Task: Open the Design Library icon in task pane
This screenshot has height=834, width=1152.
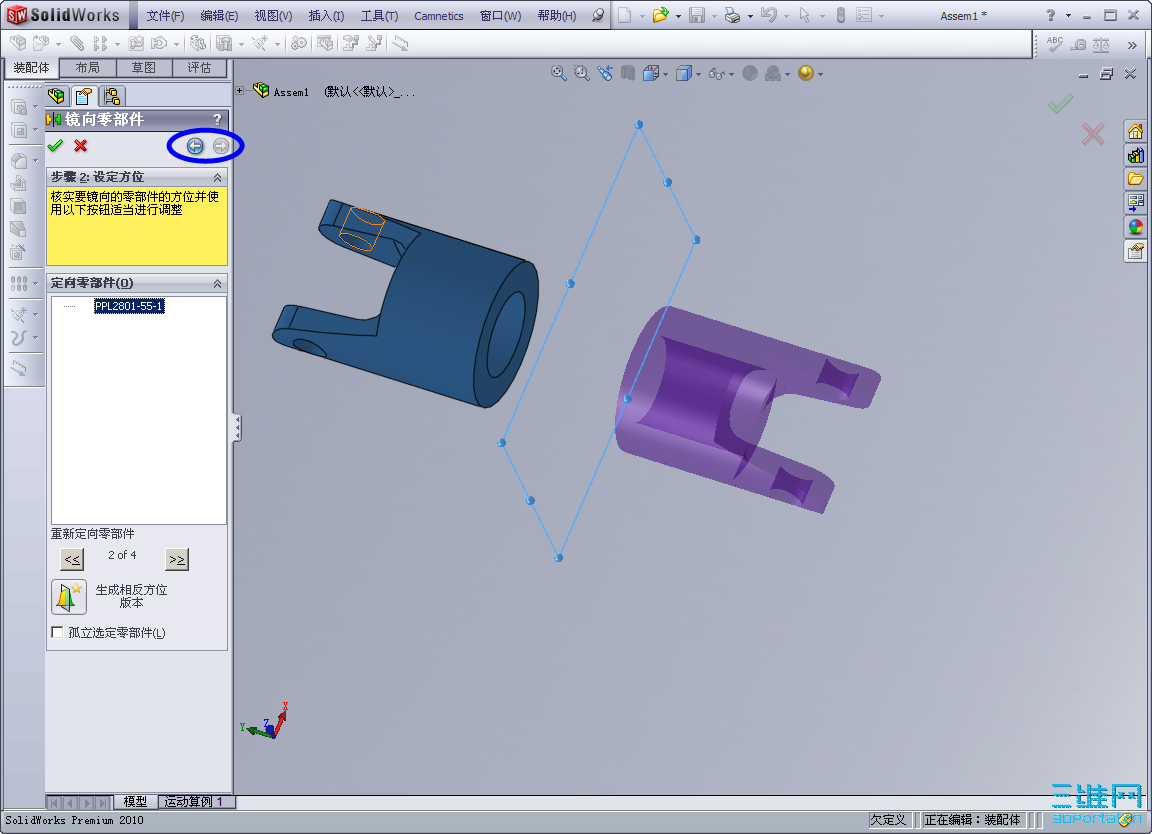Action: tap(1135, 155)
